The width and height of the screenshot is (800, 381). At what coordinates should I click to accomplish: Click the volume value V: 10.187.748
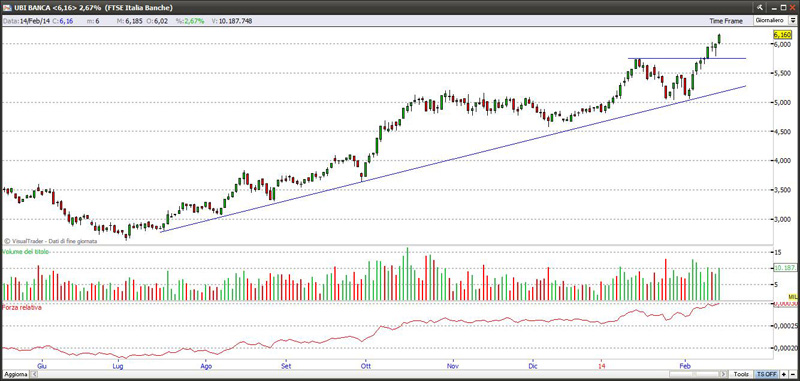(x=231, y=21)
